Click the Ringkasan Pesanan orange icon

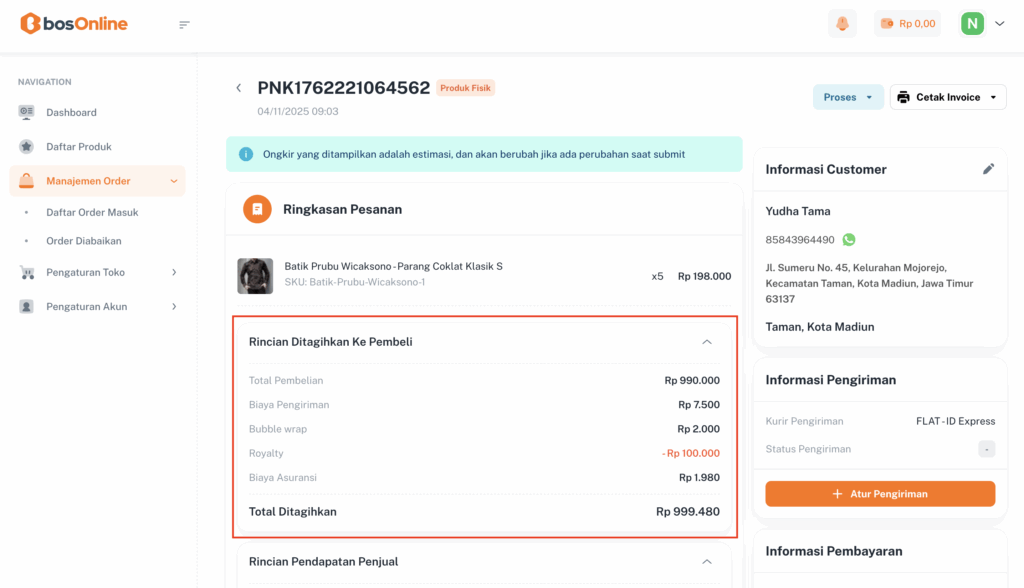[257, 209]
